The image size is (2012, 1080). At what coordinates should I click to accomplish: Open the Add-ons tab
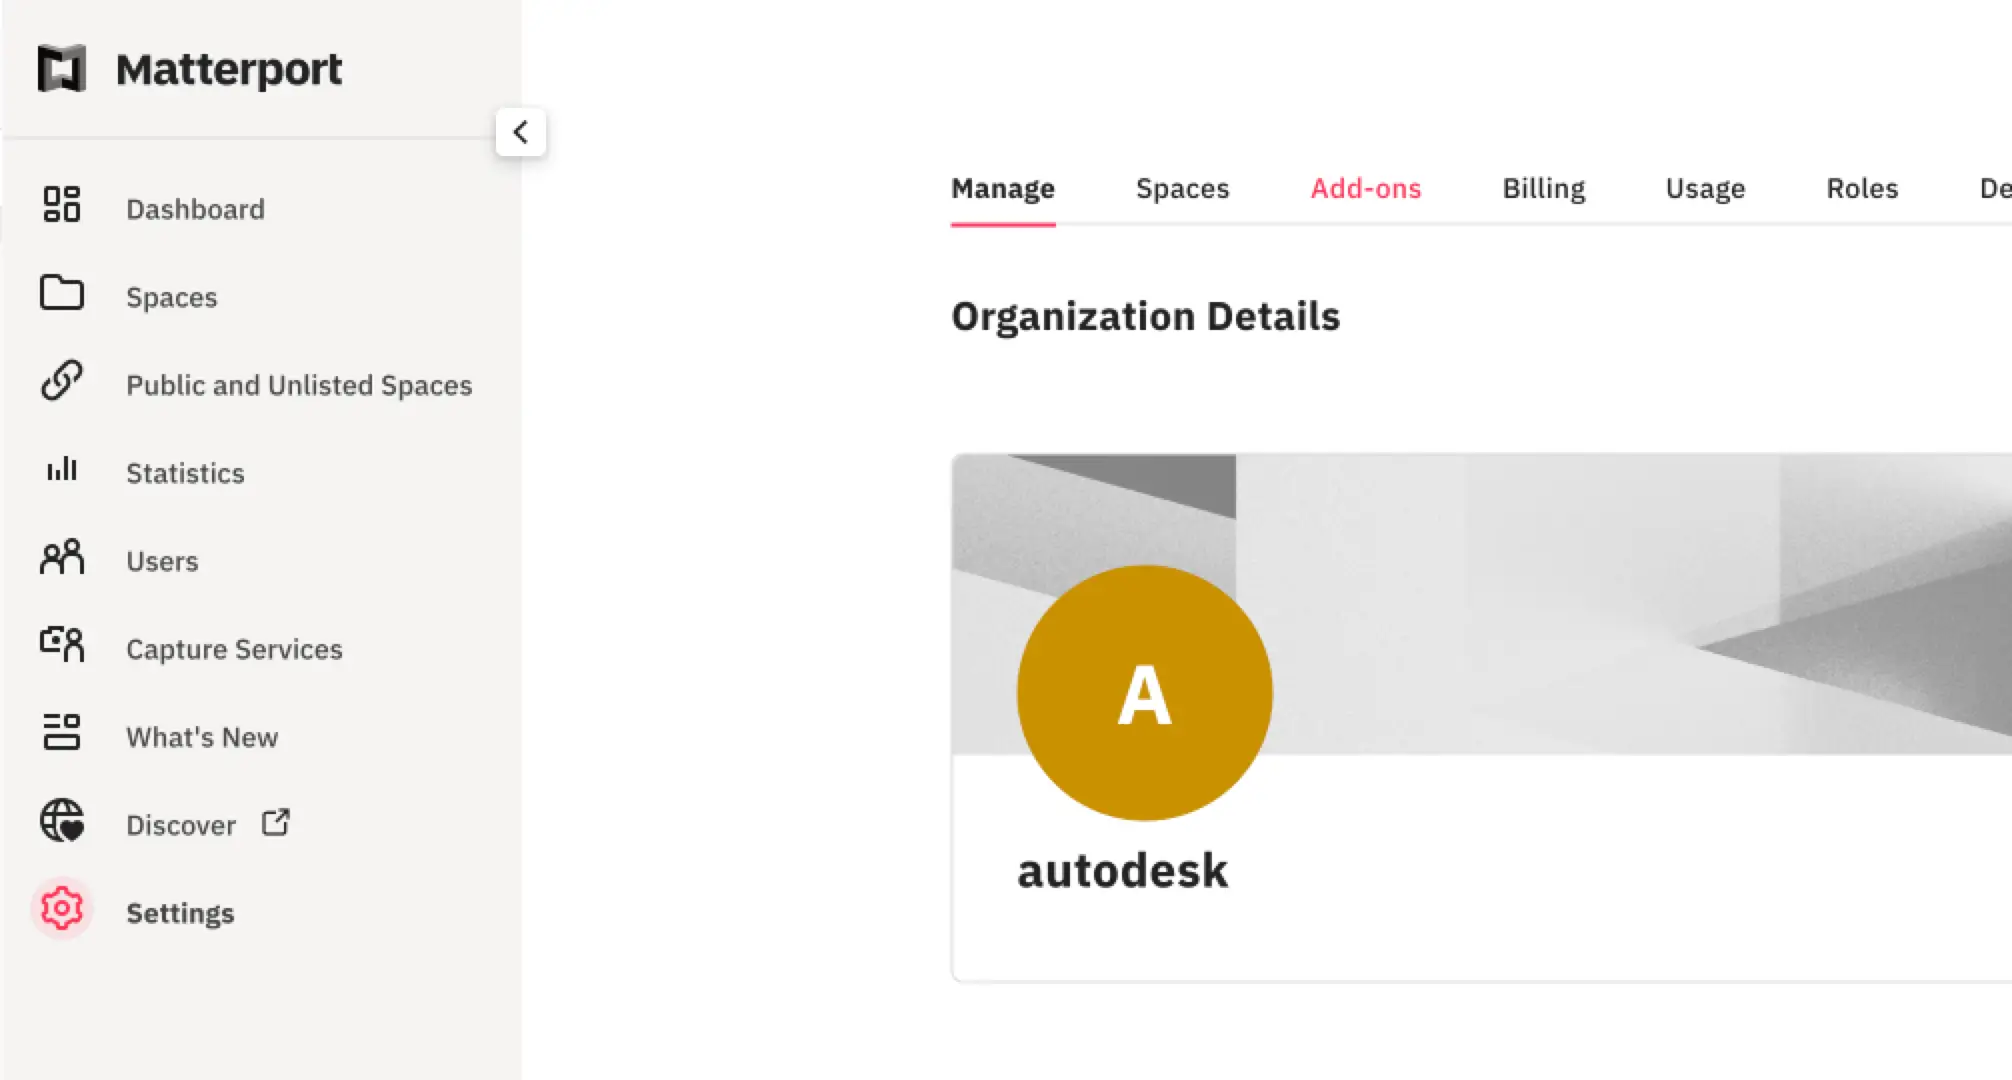pyautogui.click(x=1366, y=189)
